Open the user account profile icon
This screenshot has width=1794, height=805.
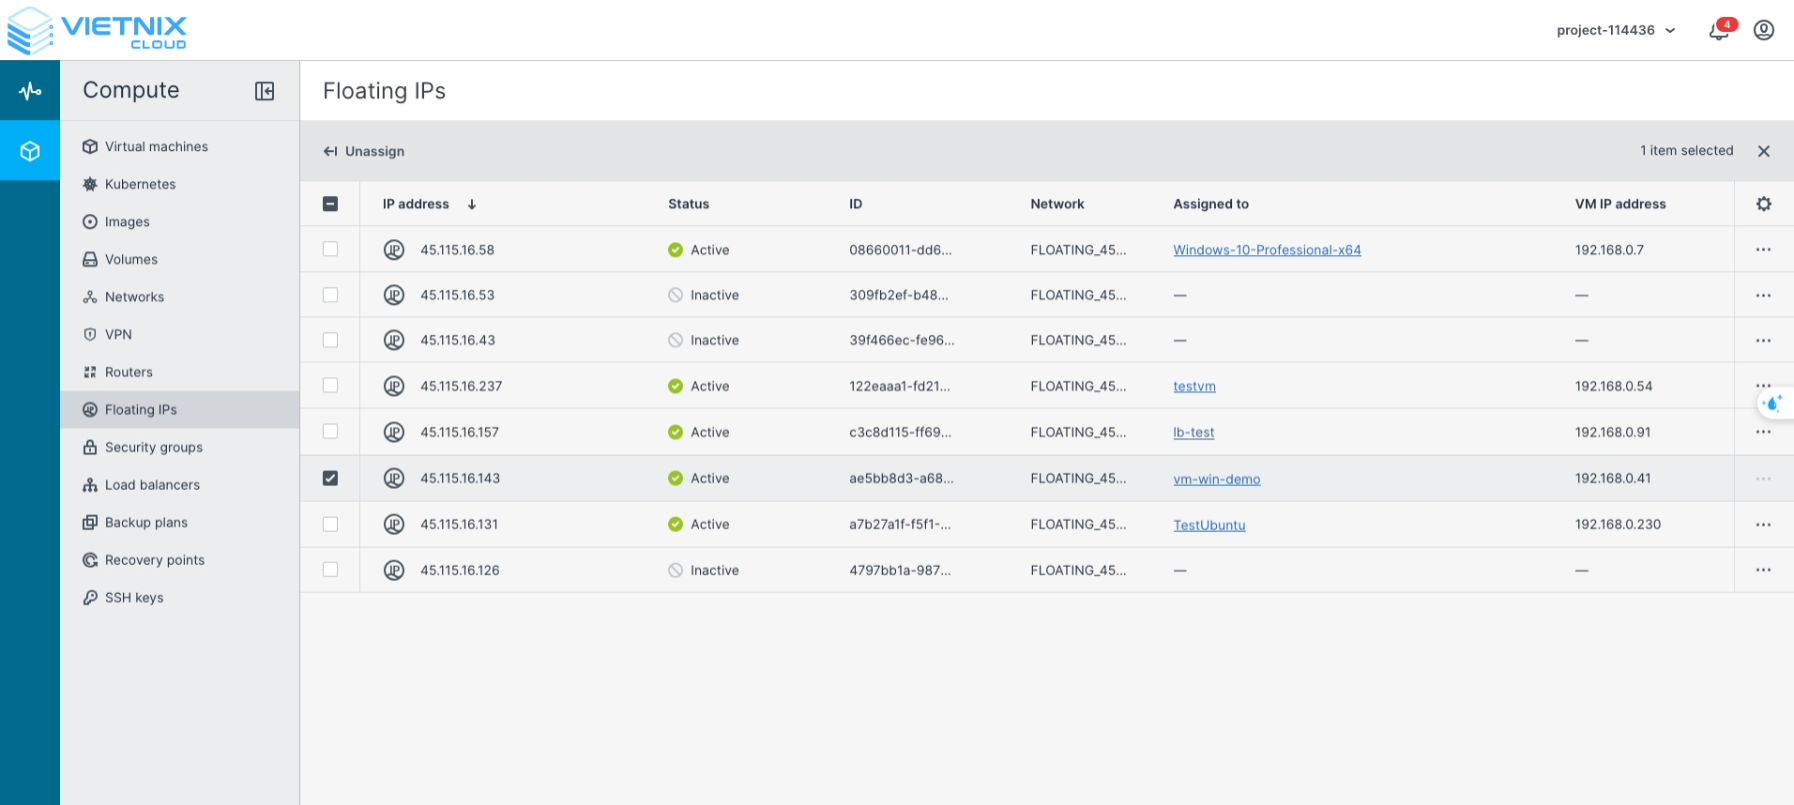tap(1764, 30)
